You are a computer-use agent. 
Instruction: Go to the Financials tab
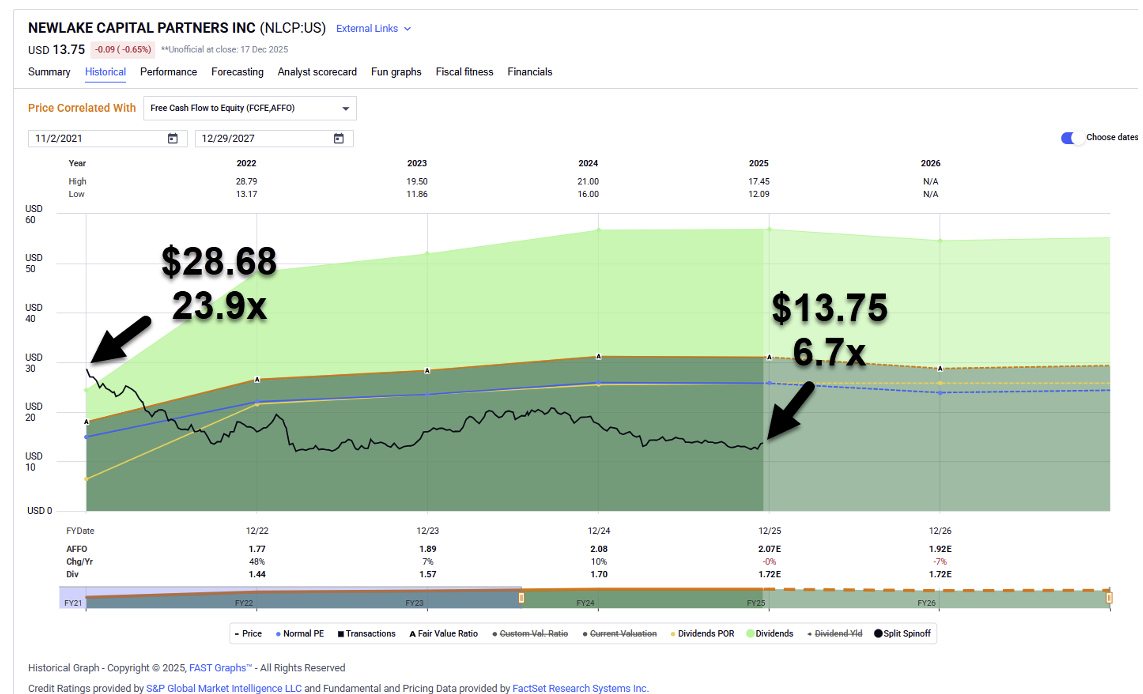(529, 72)
